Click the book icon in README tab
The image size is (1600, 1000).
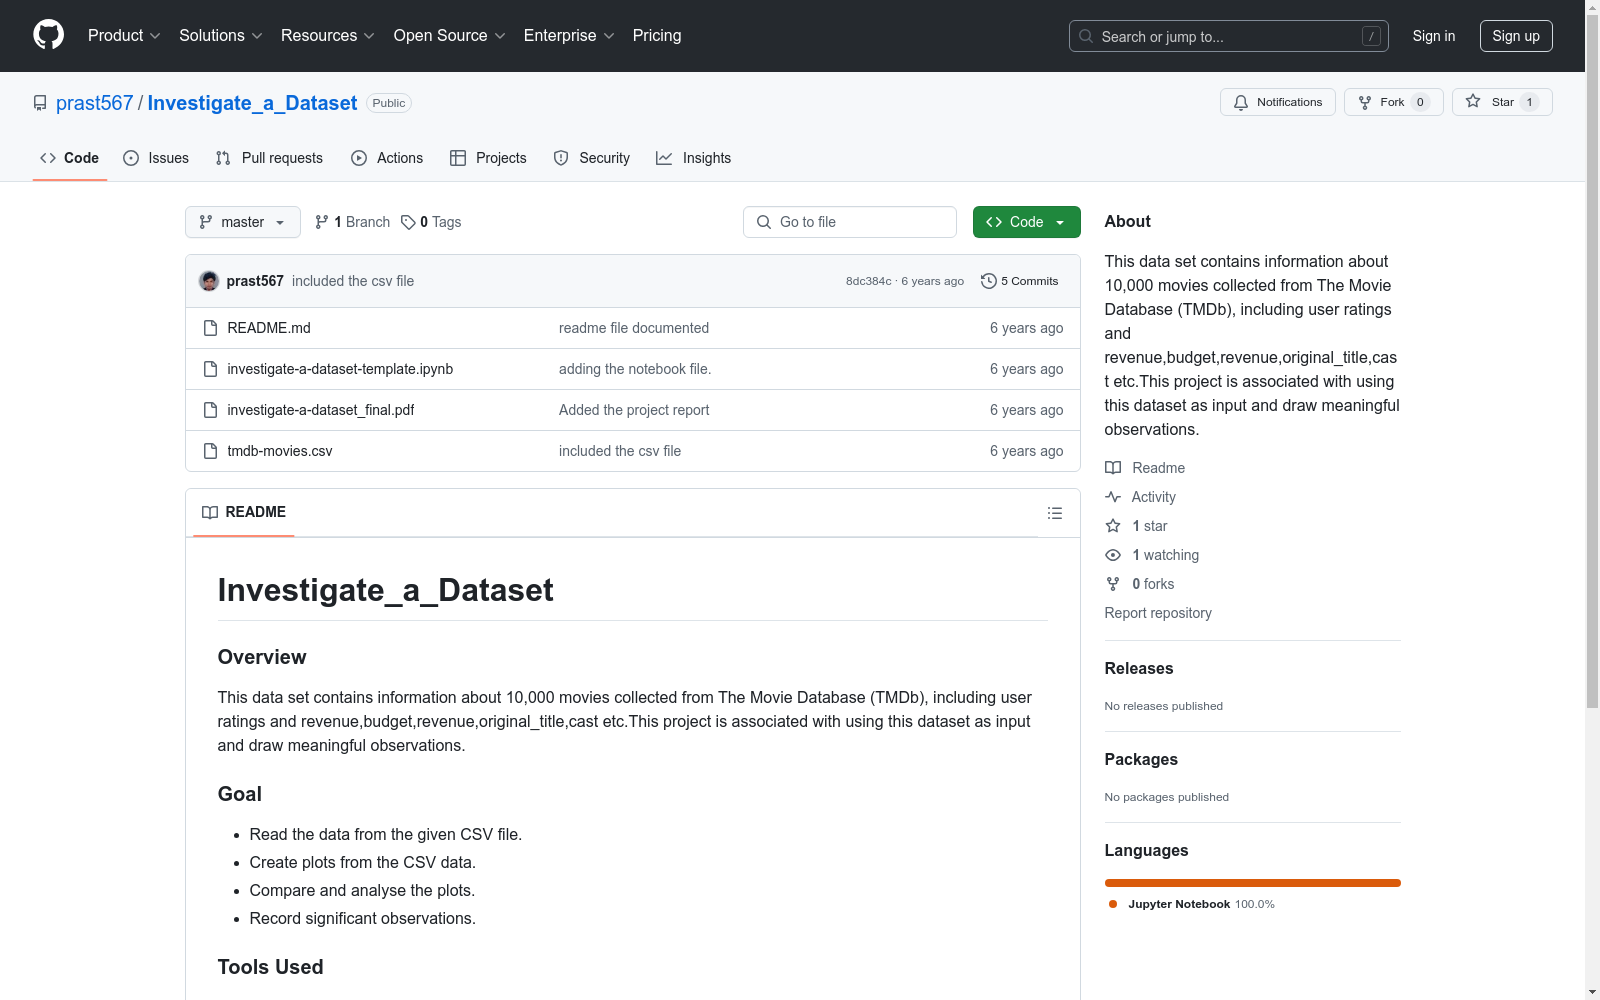pyautogui.click(x=210, y=512)
